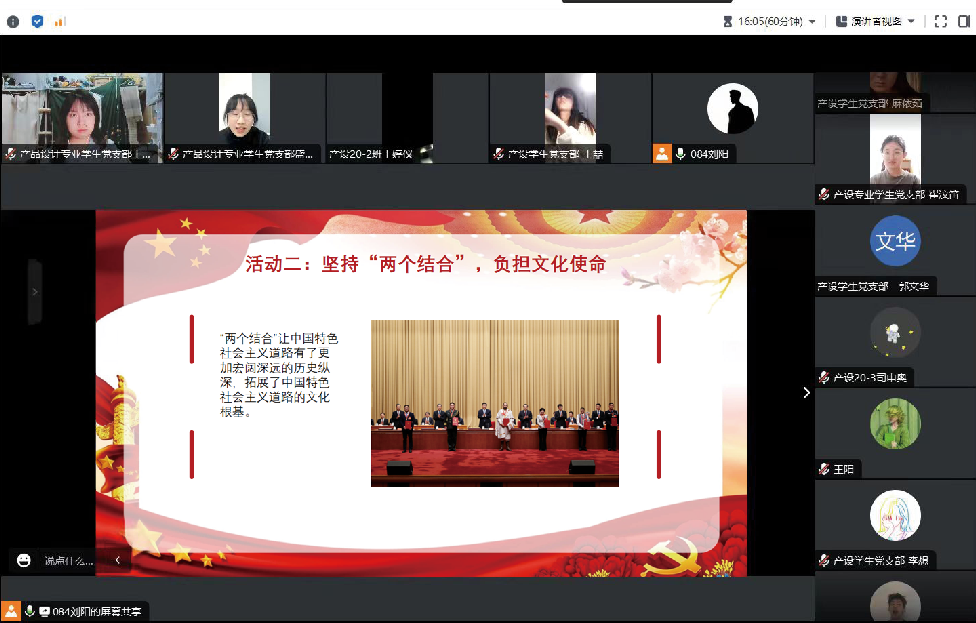
Task: Open the blue security shield icon
Action: 37,21
